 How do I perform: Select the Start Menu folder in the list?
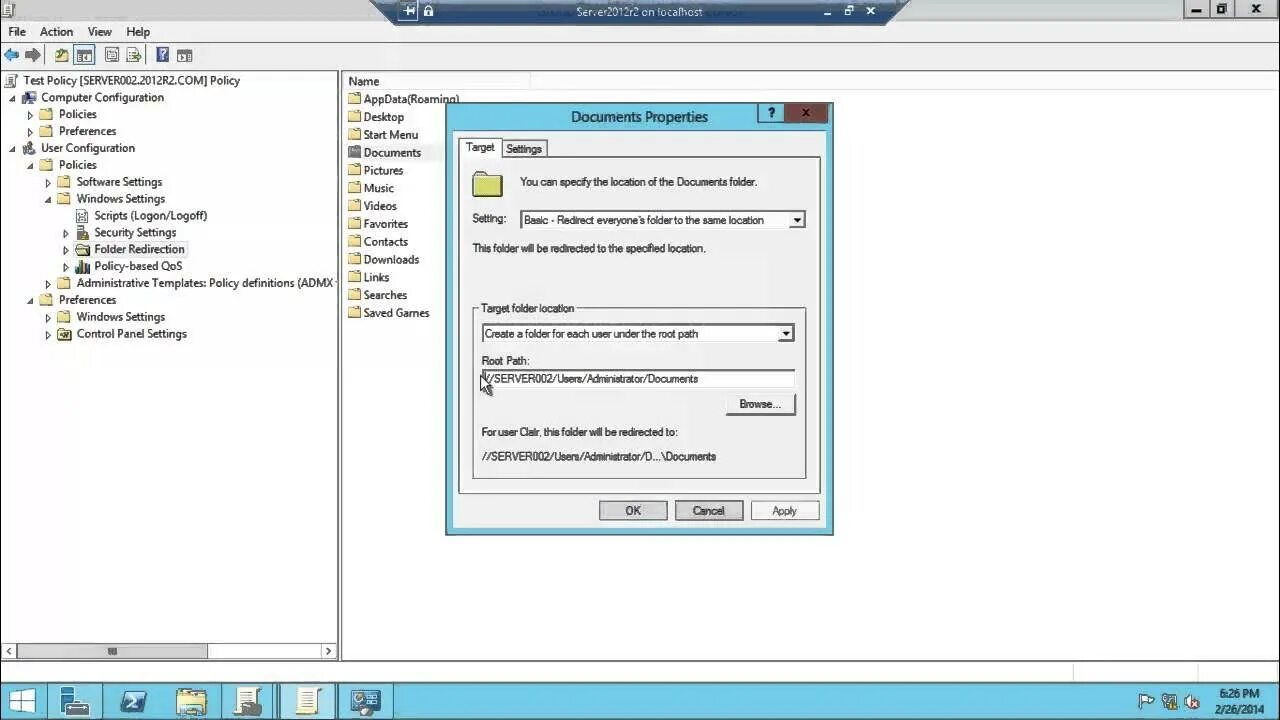coord(383,135)
